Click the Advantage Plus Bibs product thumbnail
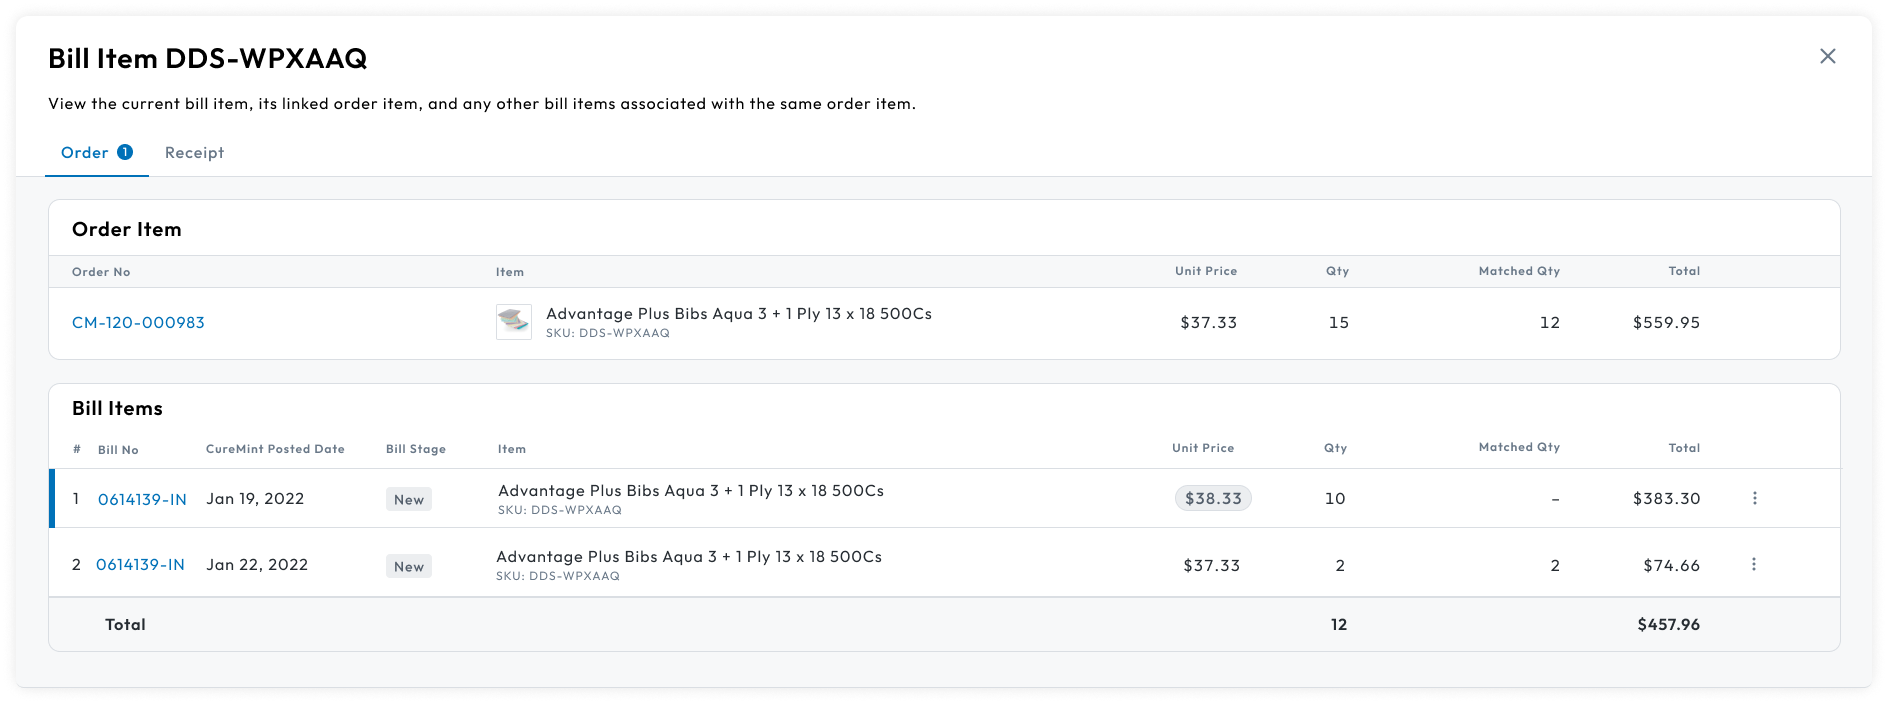Viewport: 1888px width, 704px height. pos(514,322)
